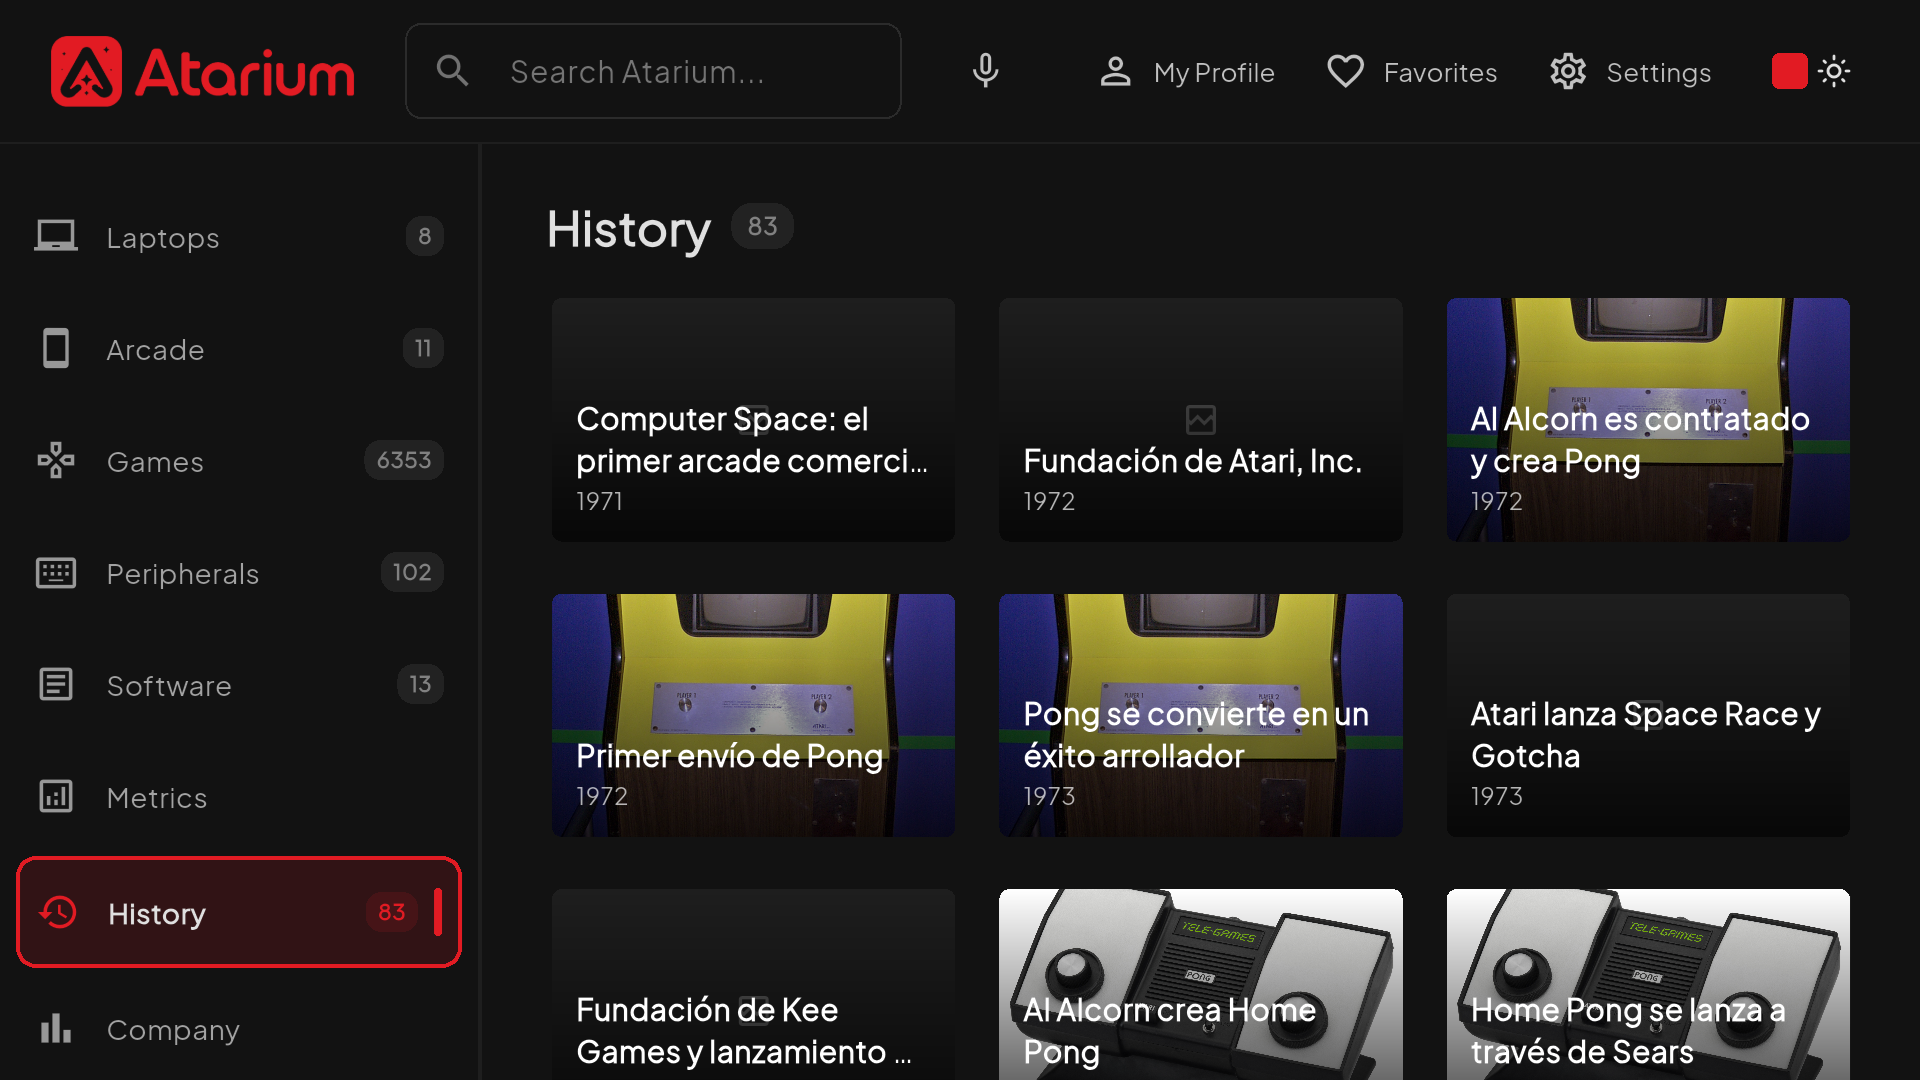Open the Metrics section

point(239,797)
